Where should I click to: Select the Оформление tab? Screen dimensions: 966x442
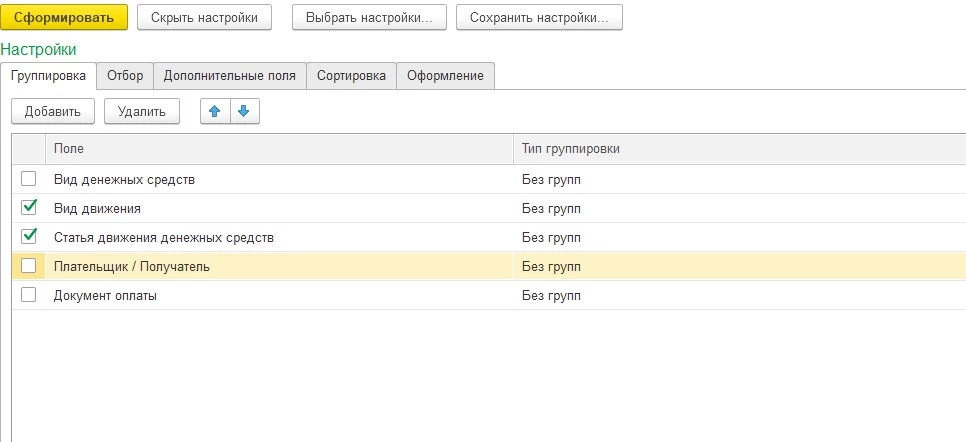pyautogui.click(x=445, y=76)
